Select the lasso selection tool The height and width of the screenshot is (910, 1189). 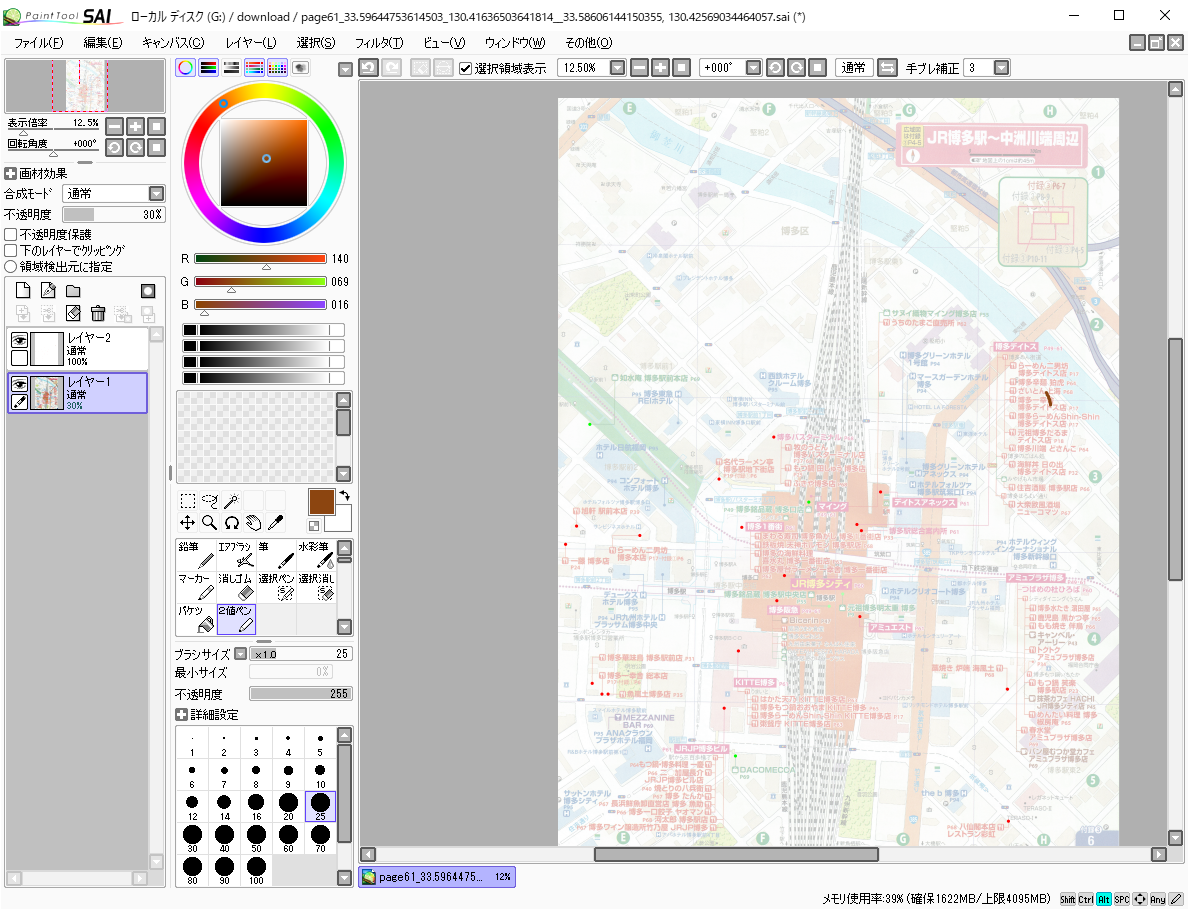(209, 500)
